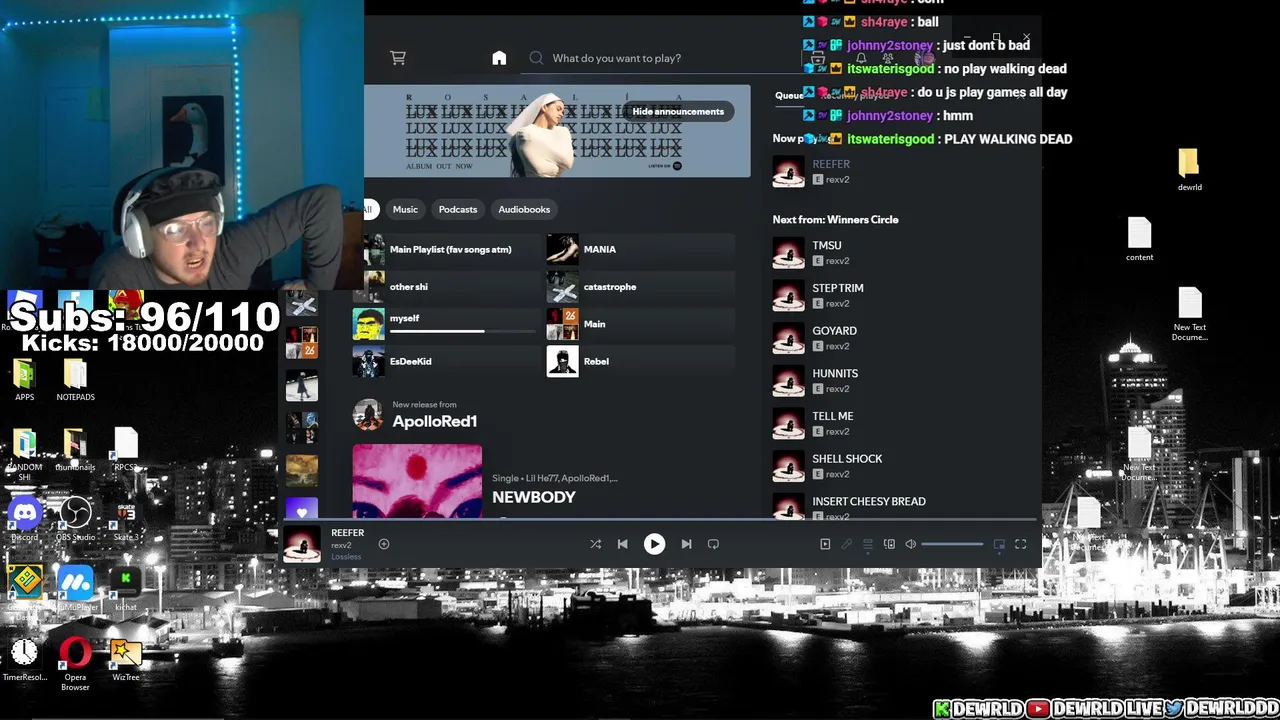Launch OBS Studio from the desktop
This screenshot has width=1280, height=720.
point(75,520)
